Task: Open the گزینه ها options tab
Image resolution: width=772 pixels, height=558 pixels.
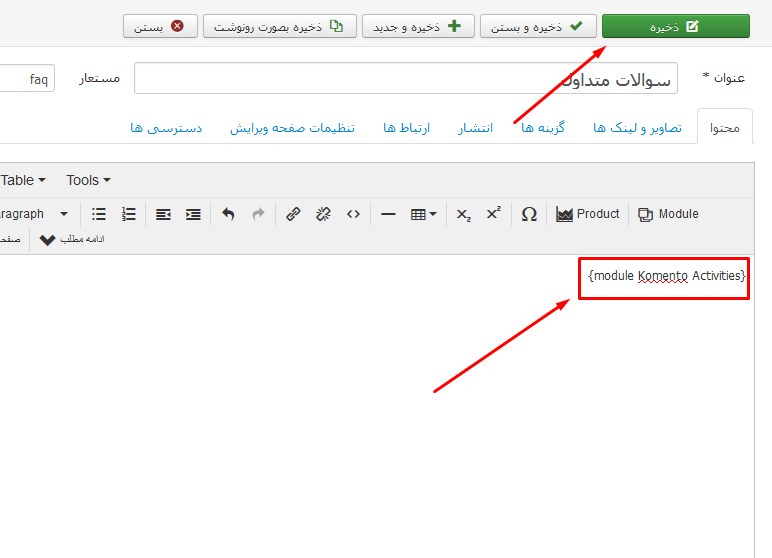Action: click(543, 128)
